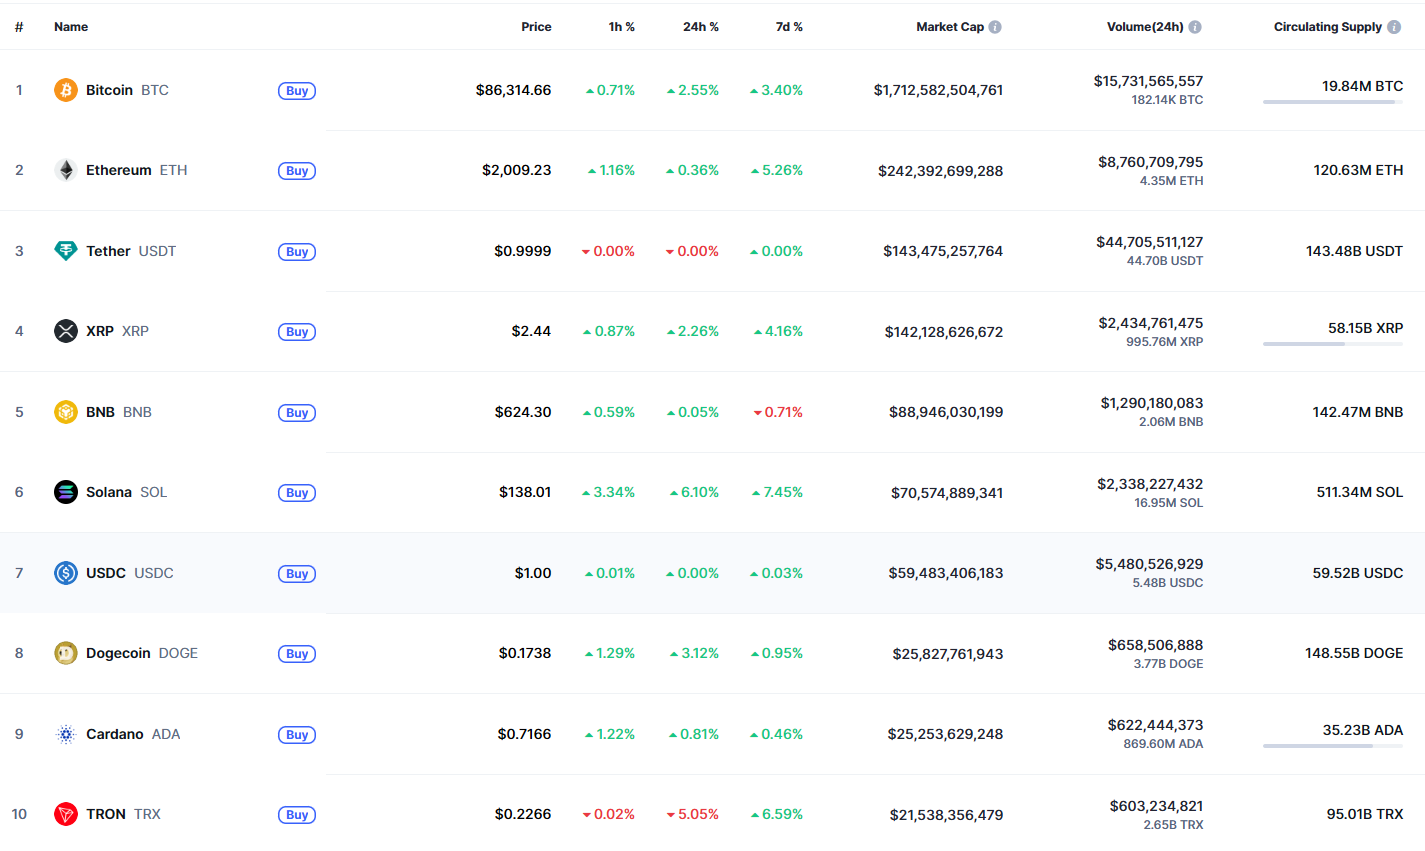The image size is (1425, 851).
Task: Click the USDC logo icon
Action: pos(66,573)
